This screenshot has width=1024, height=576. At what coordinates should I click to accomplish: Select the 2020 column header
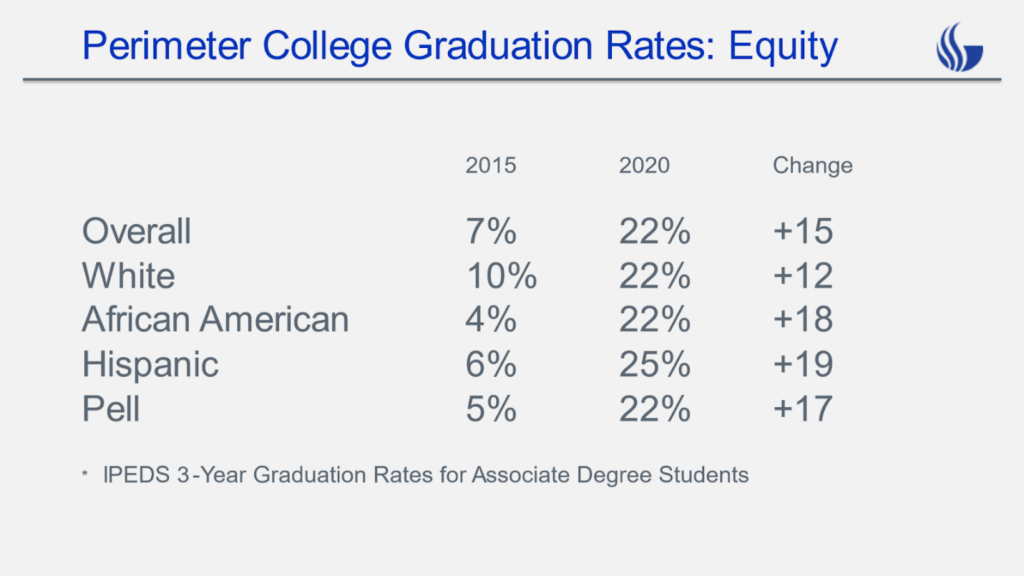tap(645, 166)
